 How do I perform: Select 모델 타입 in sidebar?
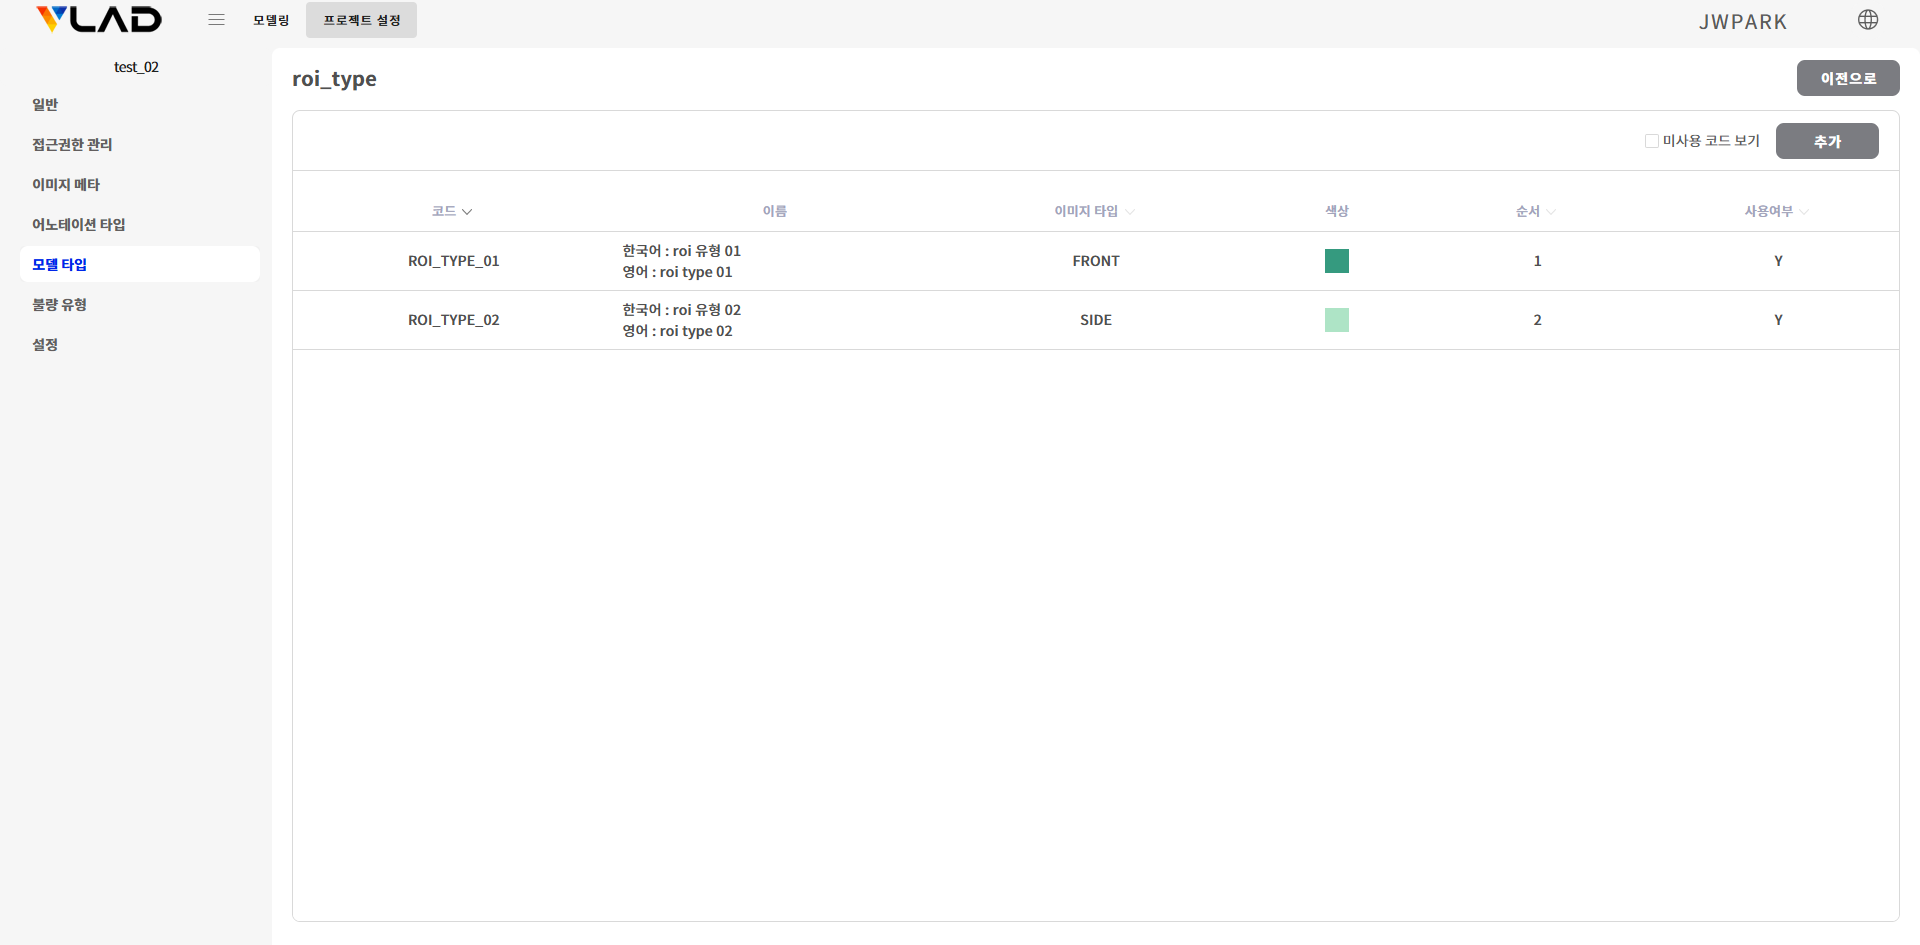(x=140, y=264)
